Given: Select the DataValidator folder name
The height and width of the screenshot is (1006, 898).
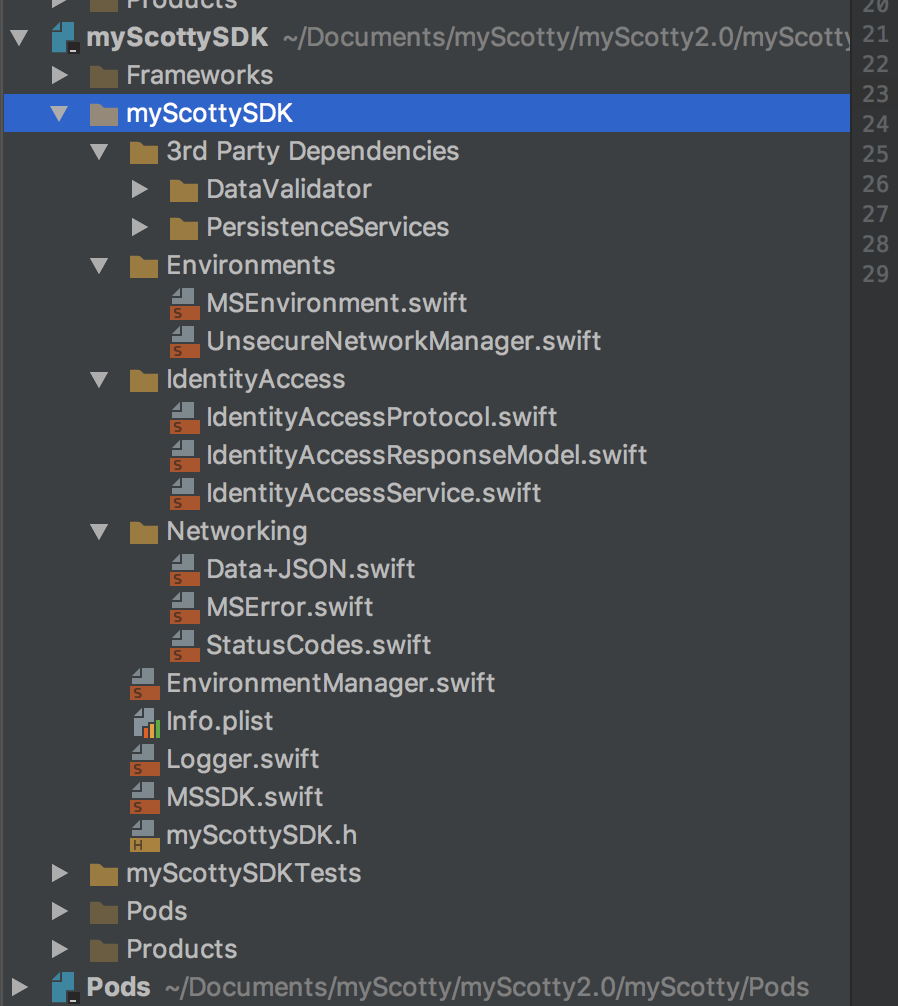Looking at the screenshot, I should pos(289,189).
